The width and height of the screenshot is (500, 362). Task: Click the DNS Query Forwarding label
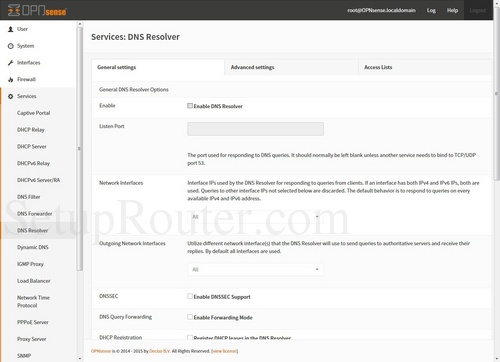125,317
